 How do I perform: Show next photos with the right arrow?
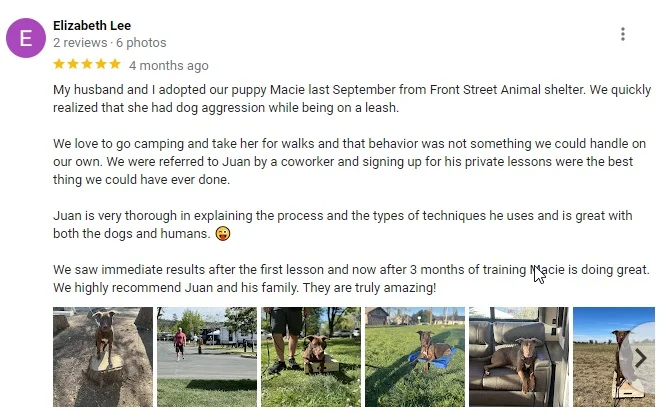point(640,357)
